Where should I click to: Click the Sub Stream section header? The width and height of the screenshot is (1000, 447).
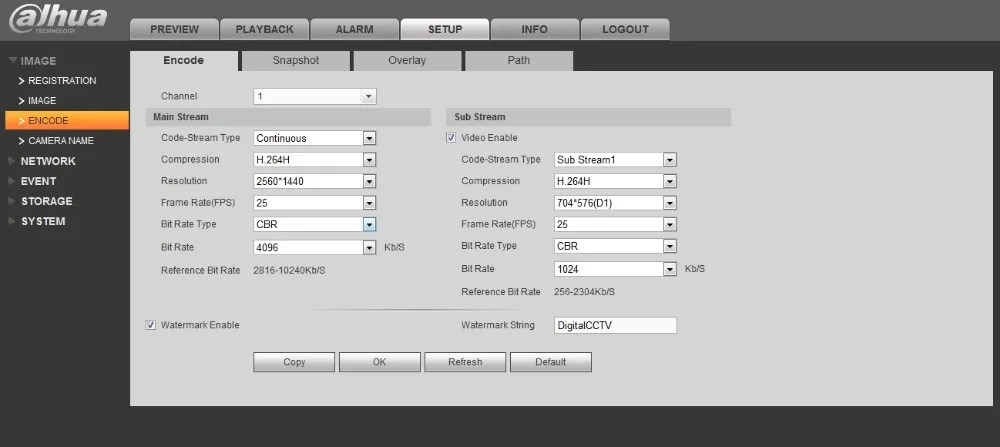click(x=589, y=117)
